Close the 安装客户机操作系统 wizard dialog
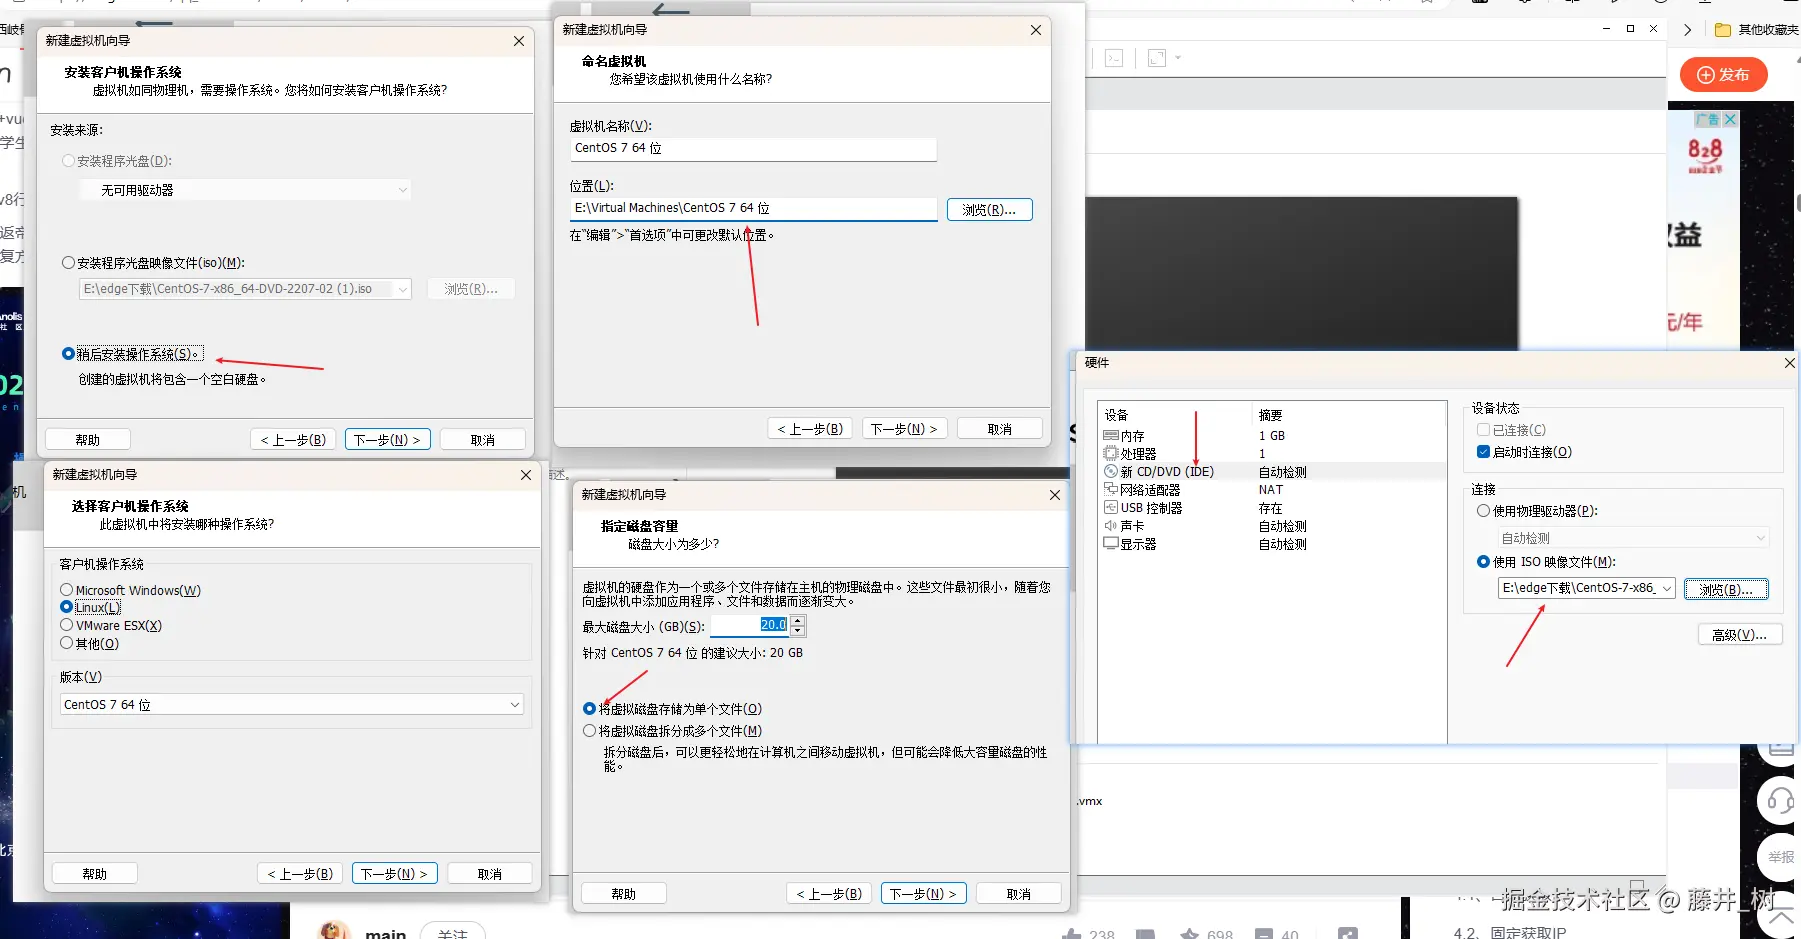This screenshot has width=1801, height=939. [519, 41]
